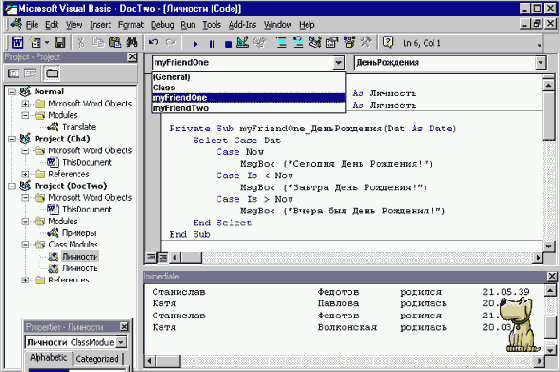This screenshot has width=560, height=372.
Task: Open the Window menu
Action: [278, 25]
